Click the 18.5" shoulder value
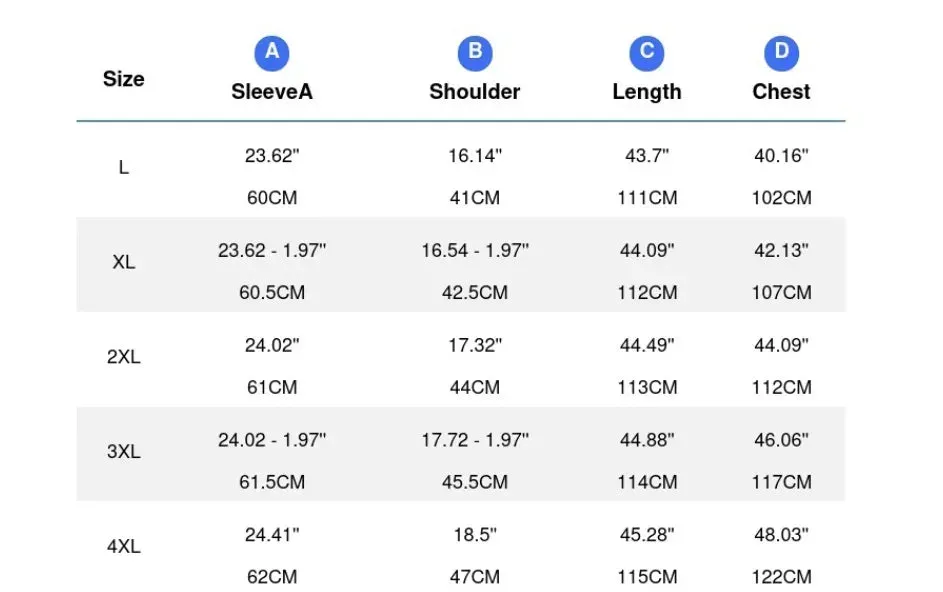The height and width of the screenshot is (592, 943). pos(475,535)
